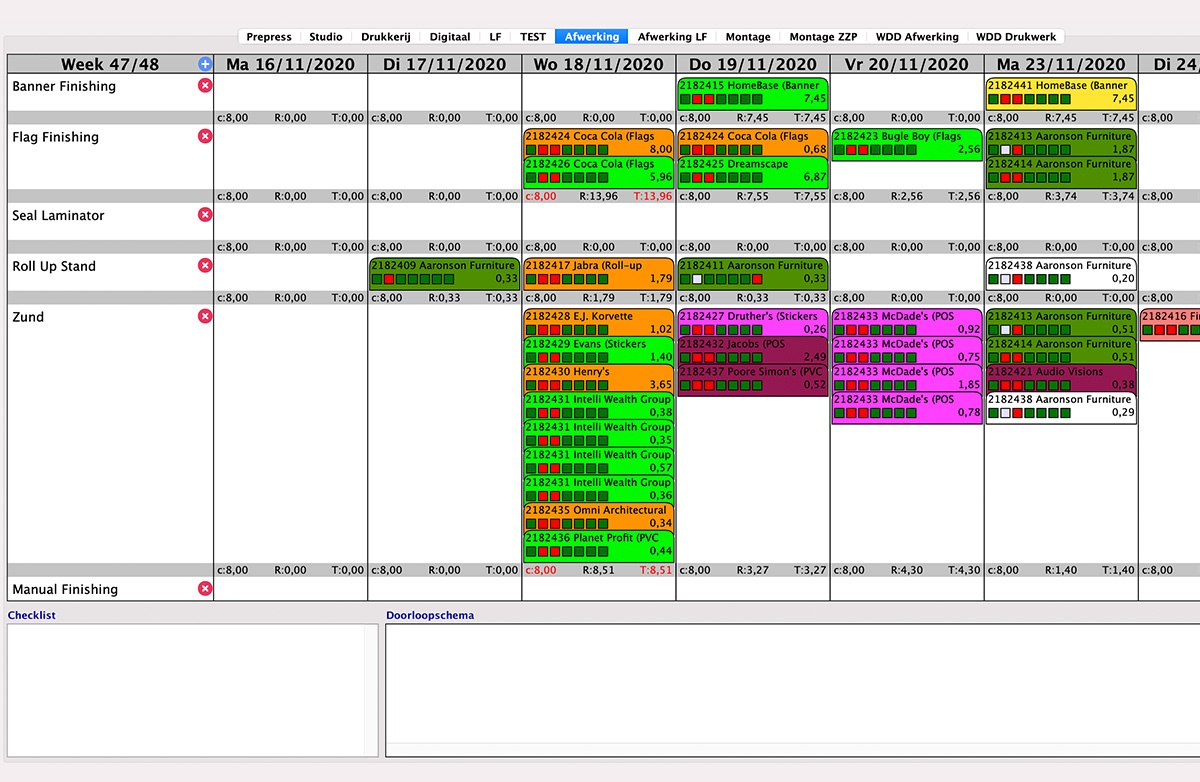Select job 2182429 Evans Stickers card
This screenshot has height=782, width=1200.
(599, 350)
